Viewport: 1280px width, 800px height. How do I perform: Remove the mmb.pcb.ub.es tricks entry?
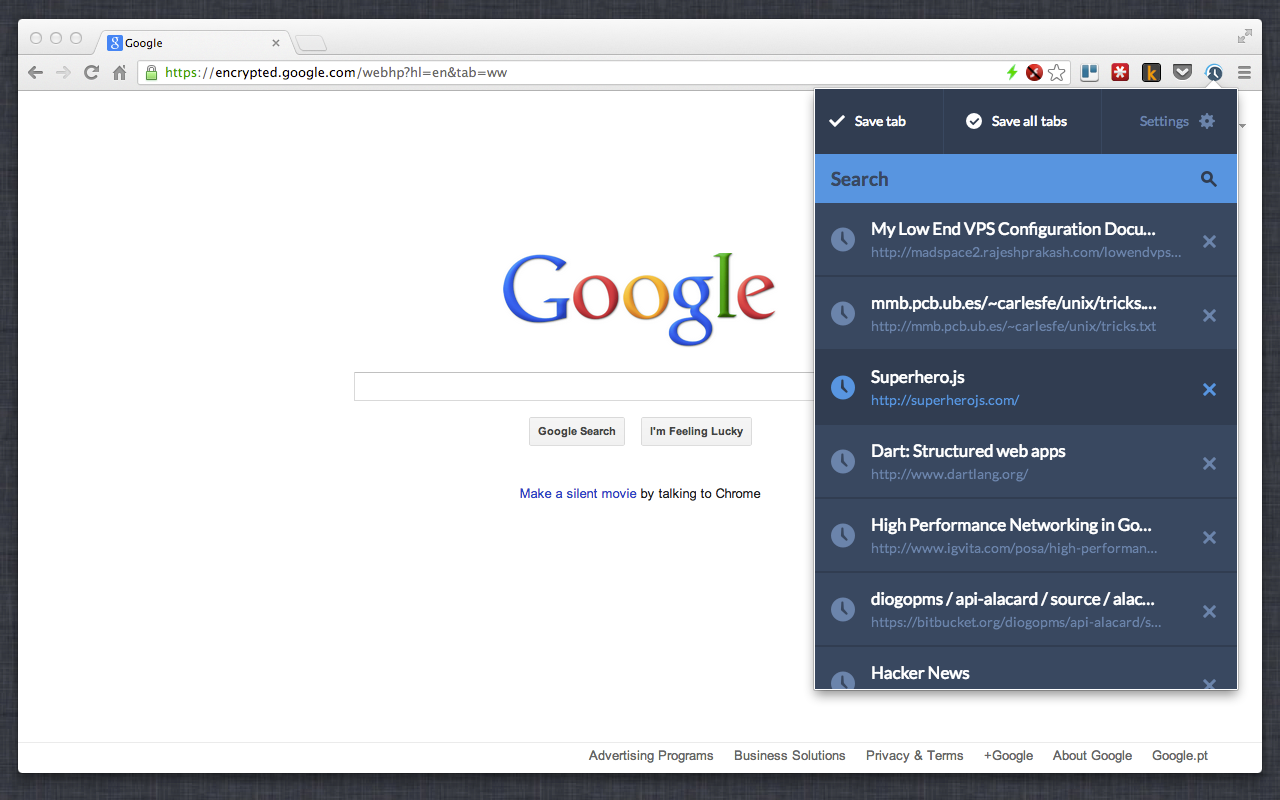pyautogui.click(x=1209, y=315)
